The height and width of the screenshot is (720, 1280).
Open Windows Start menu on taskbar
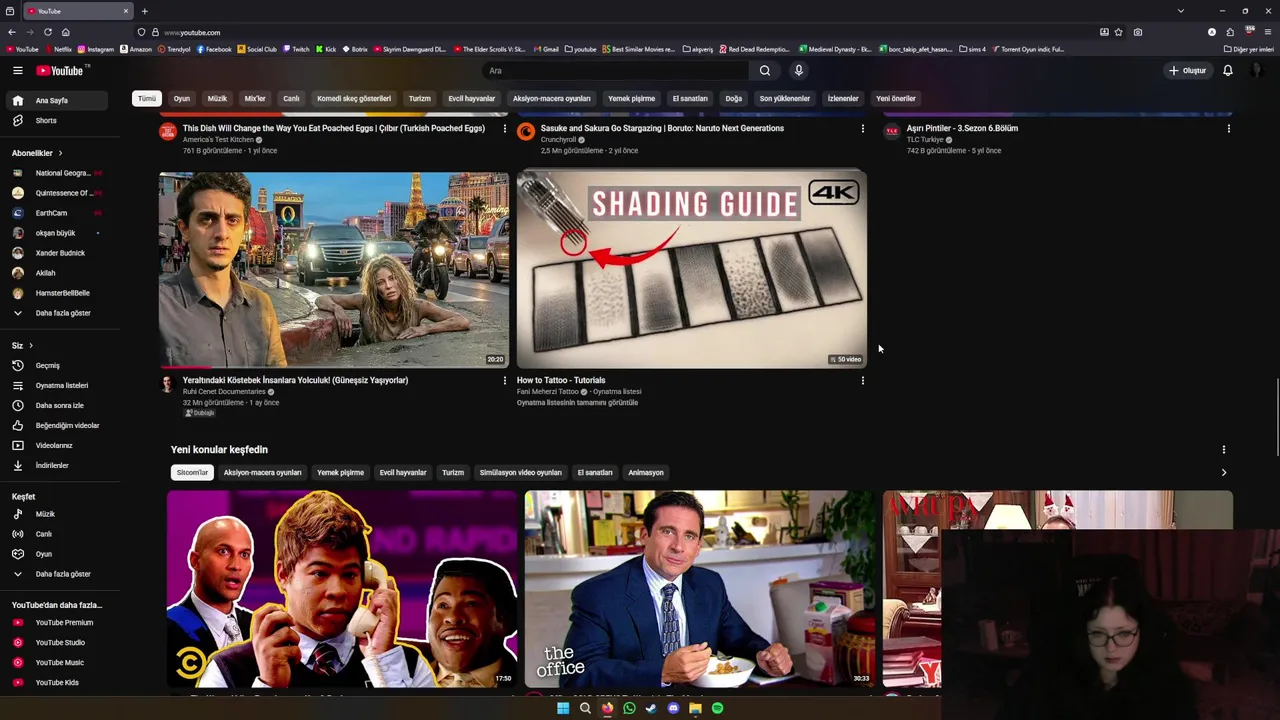[x=563, y=708]
